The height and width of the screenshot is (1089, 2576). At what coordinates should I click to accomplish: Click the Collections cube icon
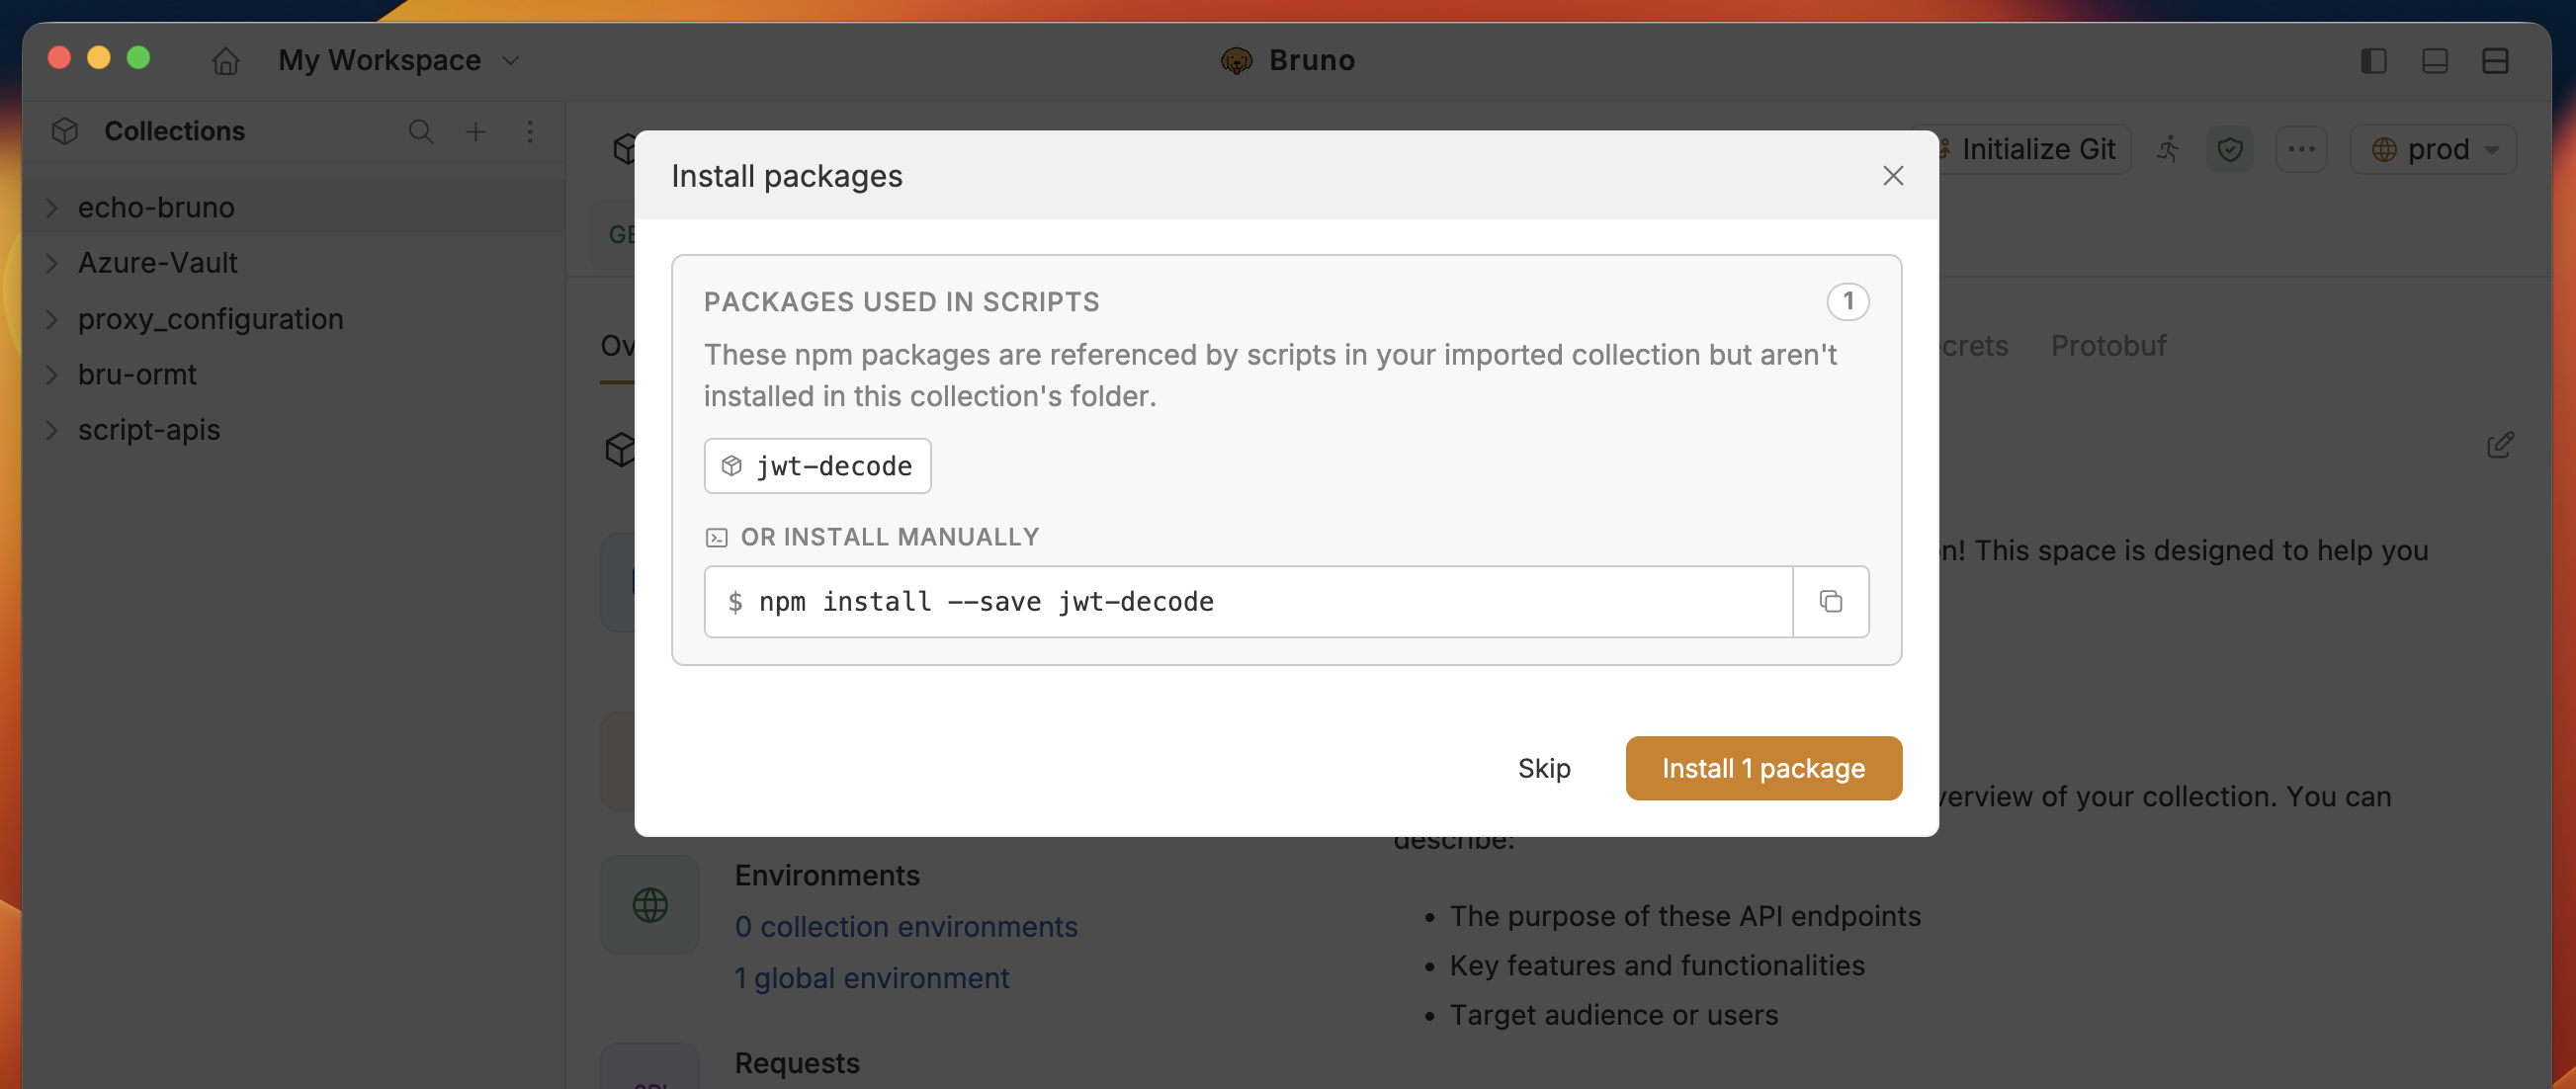[65, 131]
